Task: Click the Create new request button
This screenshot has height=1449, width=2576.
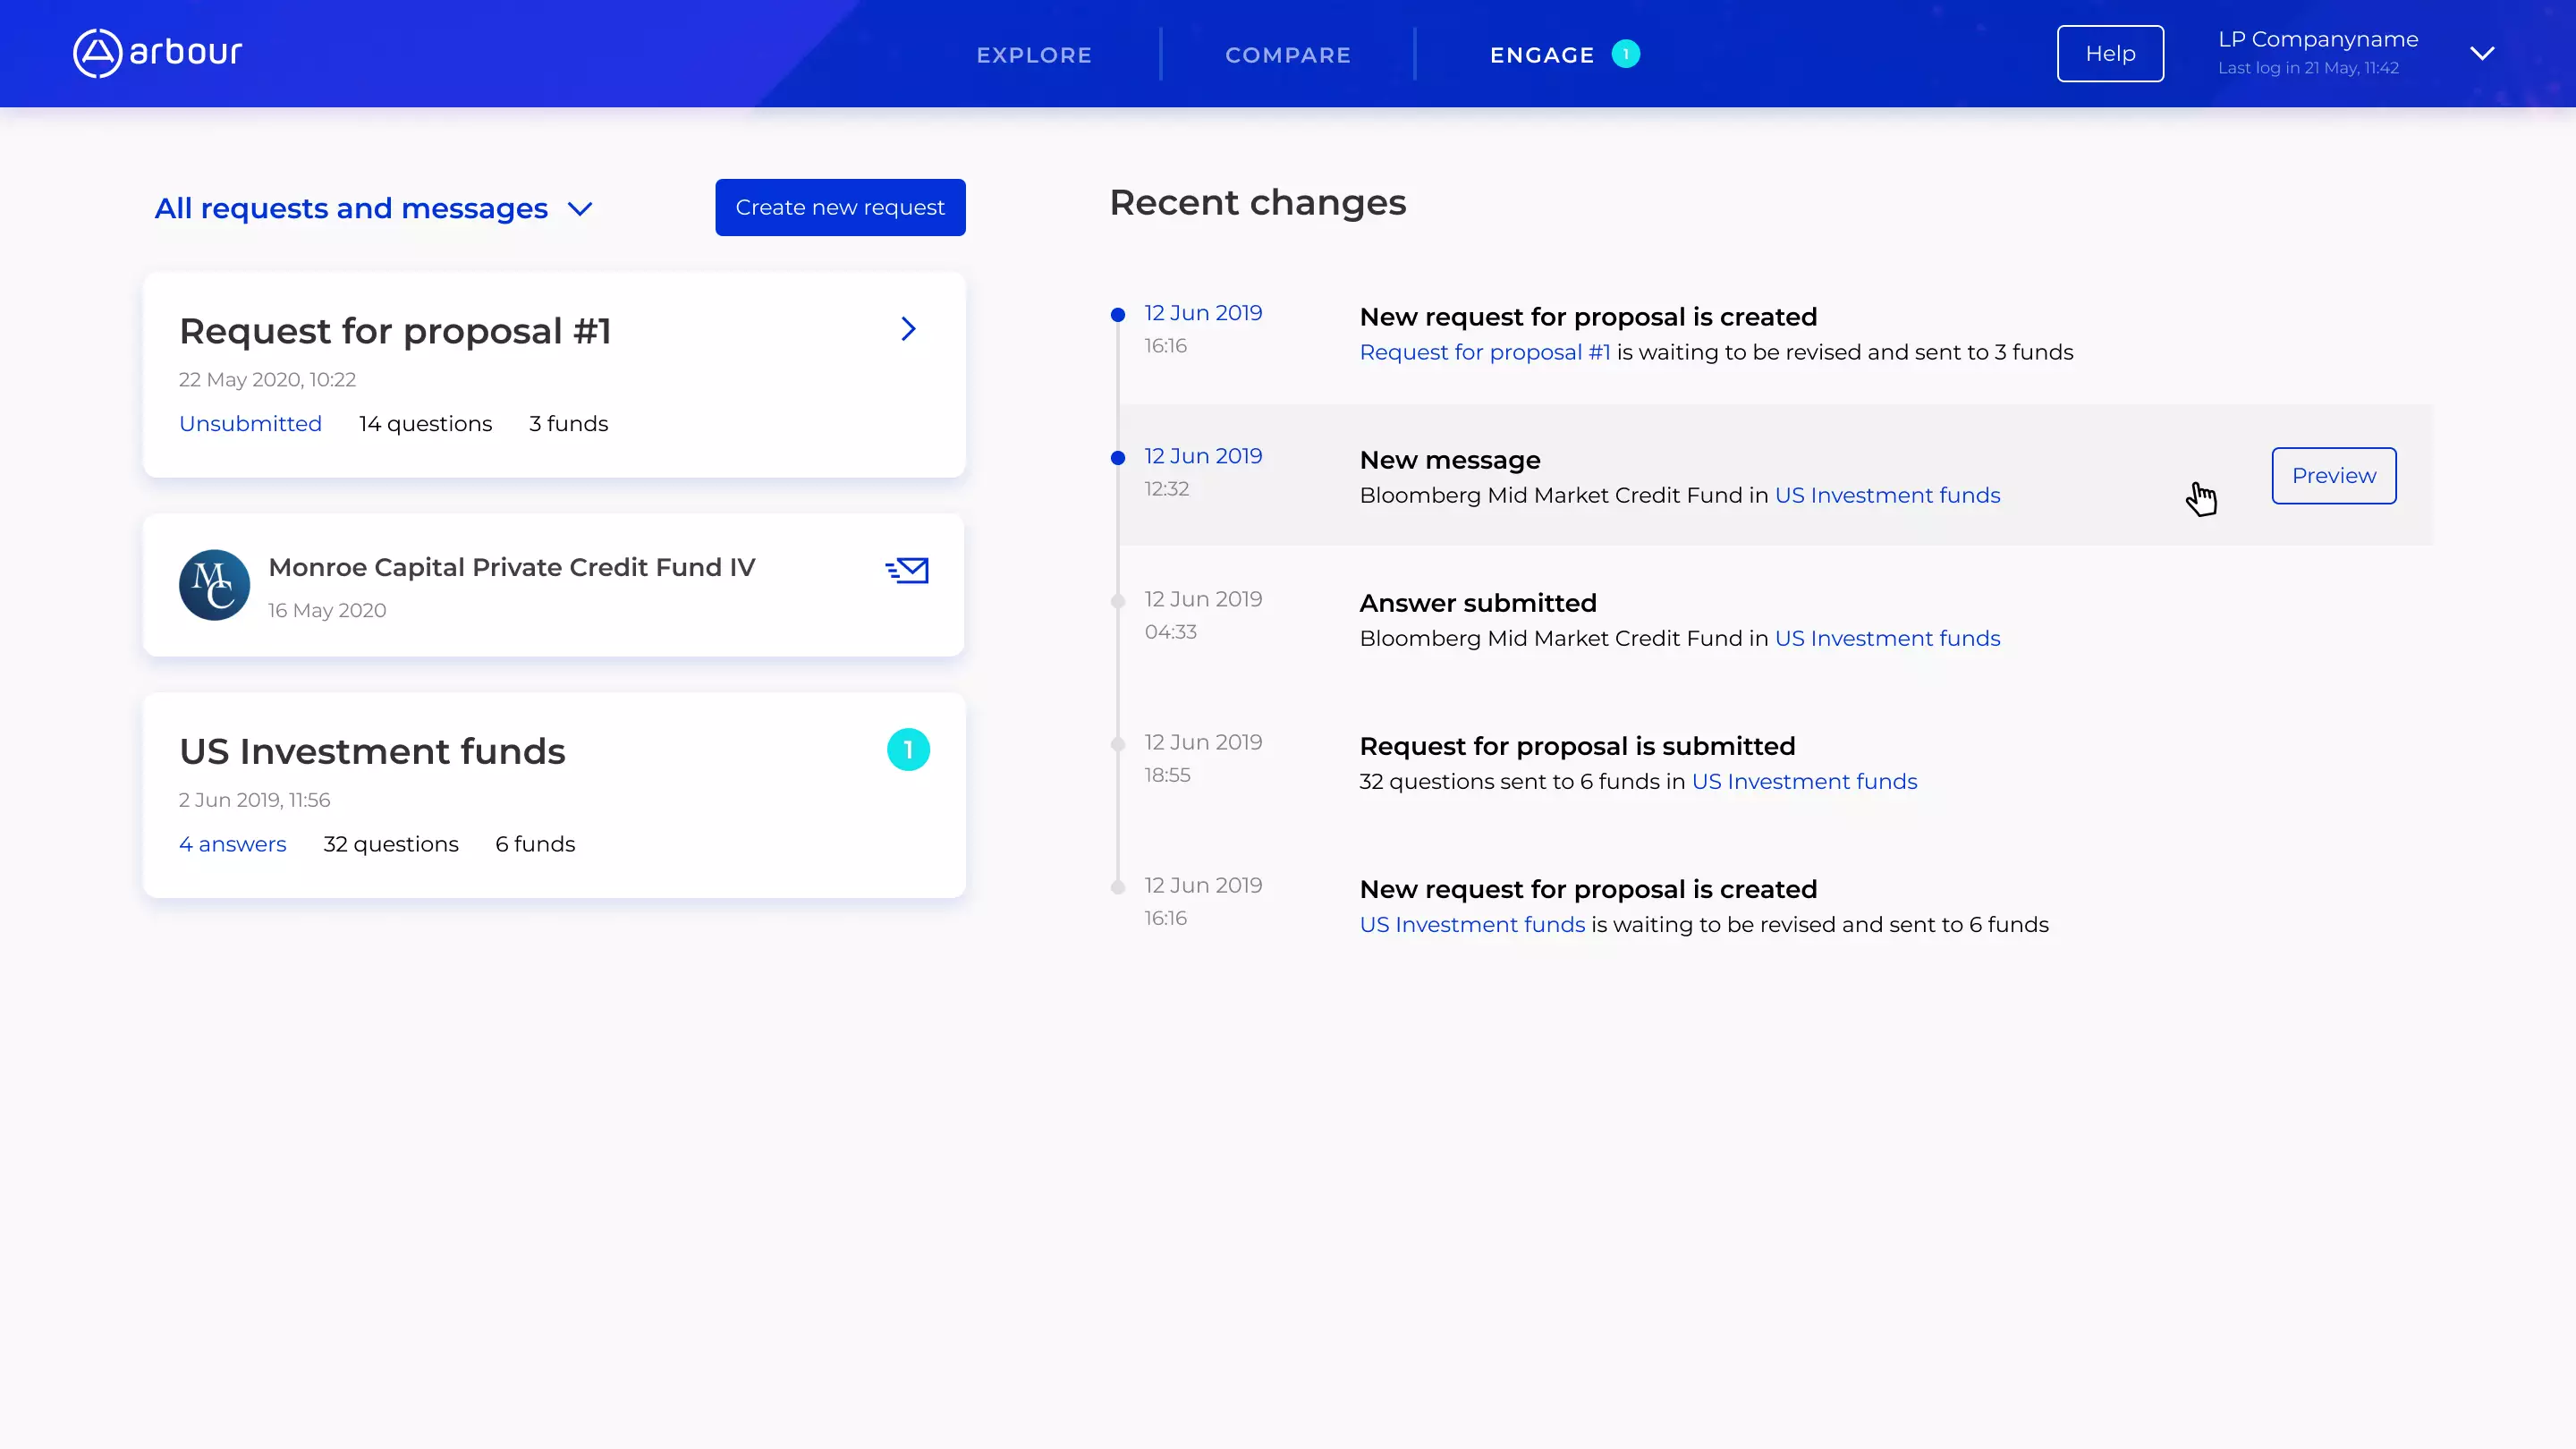Action: click(x=839, y=207)
